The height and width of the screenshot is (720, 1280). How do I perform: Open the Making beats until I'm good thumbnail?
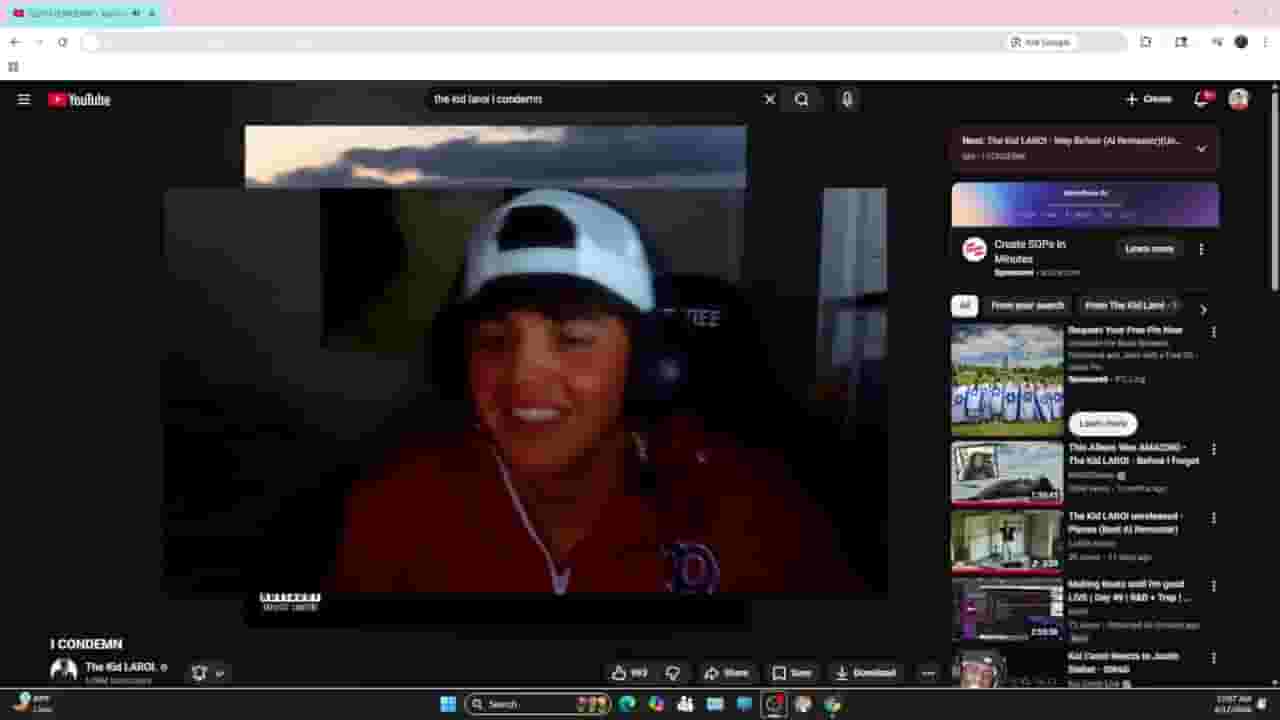(1007, 609)
